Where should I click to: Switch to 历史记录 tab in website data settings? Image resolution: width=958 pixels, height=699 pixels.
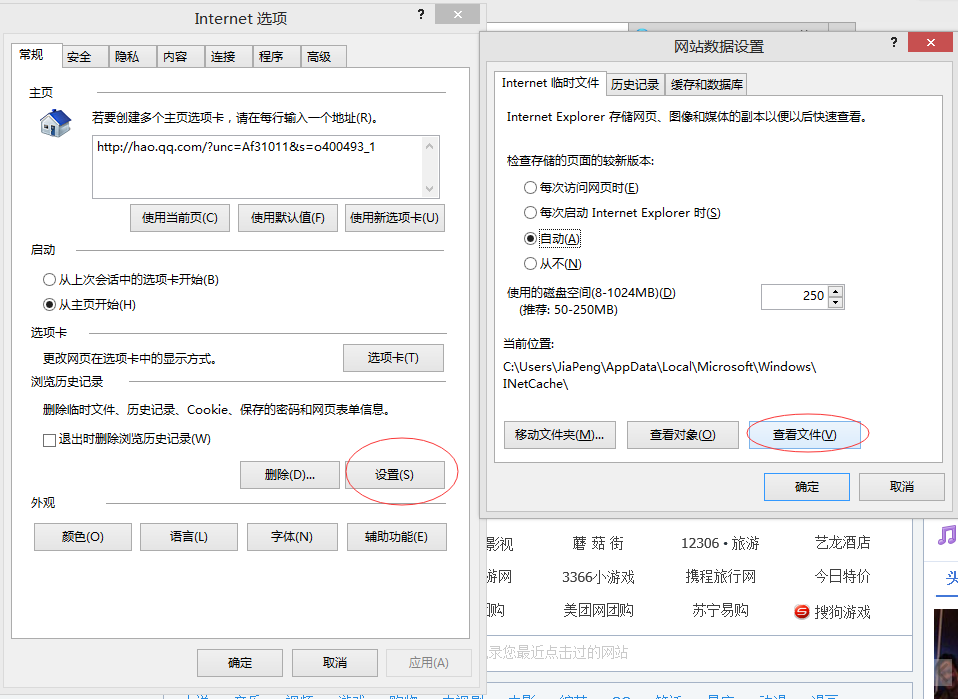pos(635,84)
